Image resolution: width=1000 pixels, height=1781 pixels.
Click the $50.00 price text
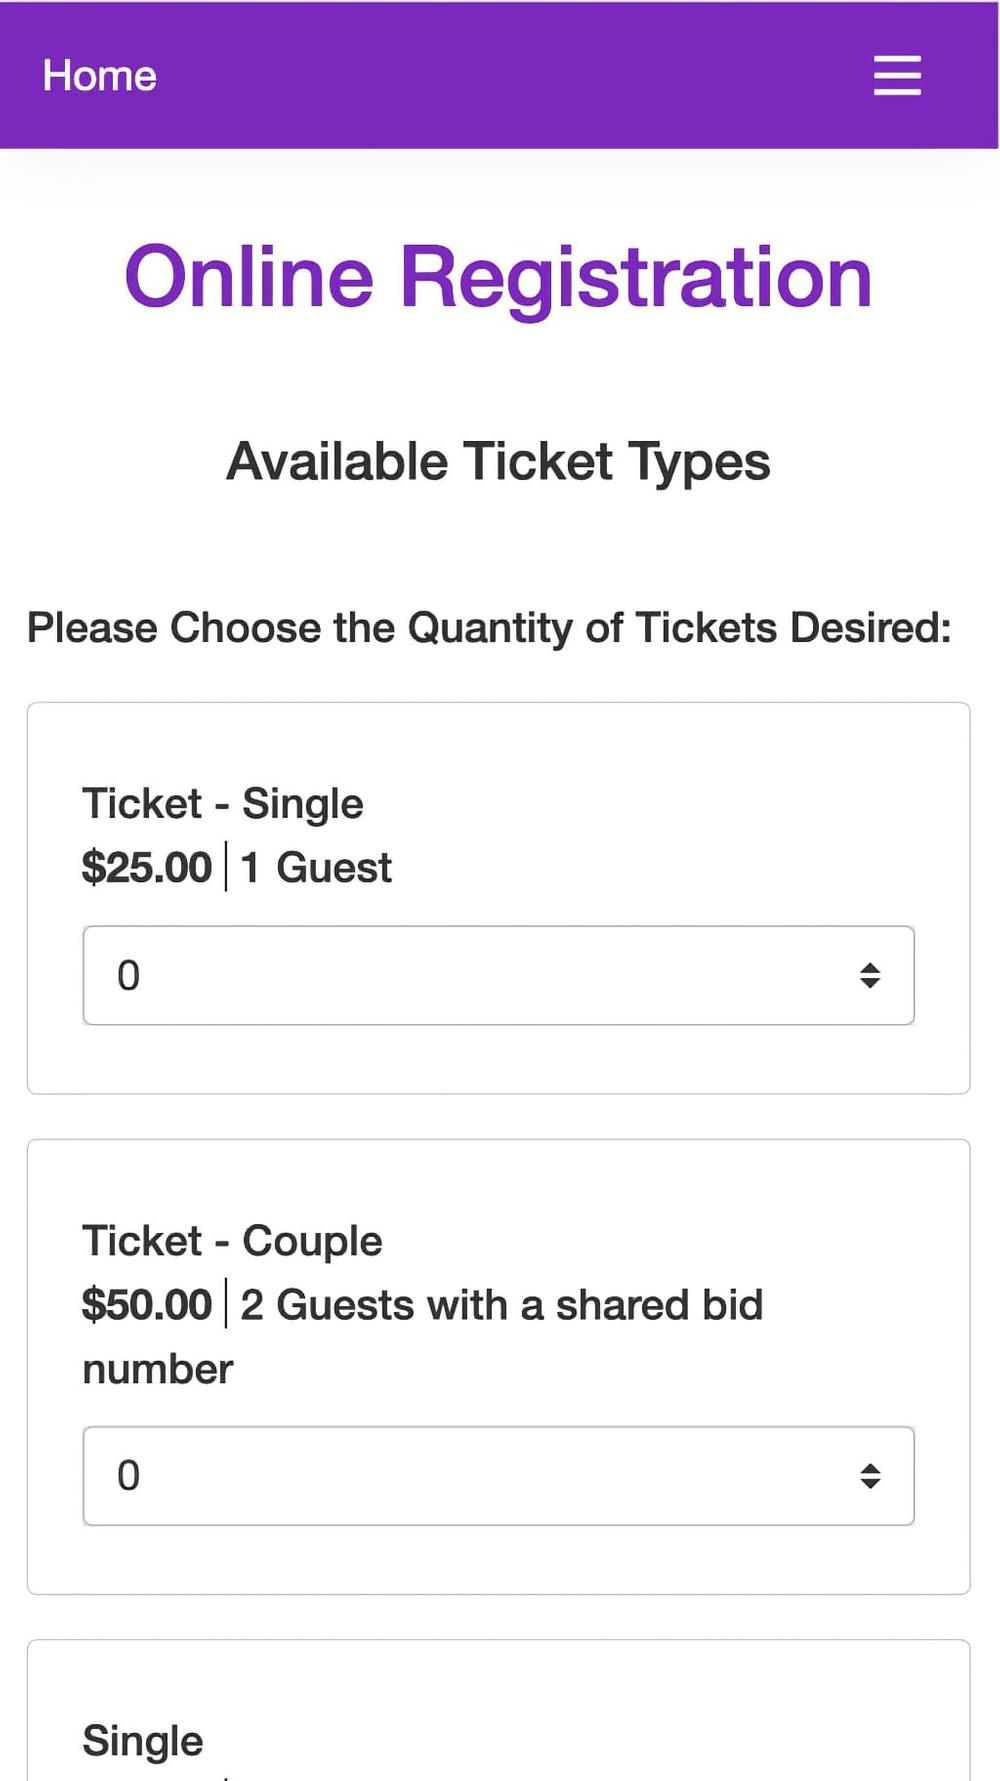click(x=147, y=1305)
